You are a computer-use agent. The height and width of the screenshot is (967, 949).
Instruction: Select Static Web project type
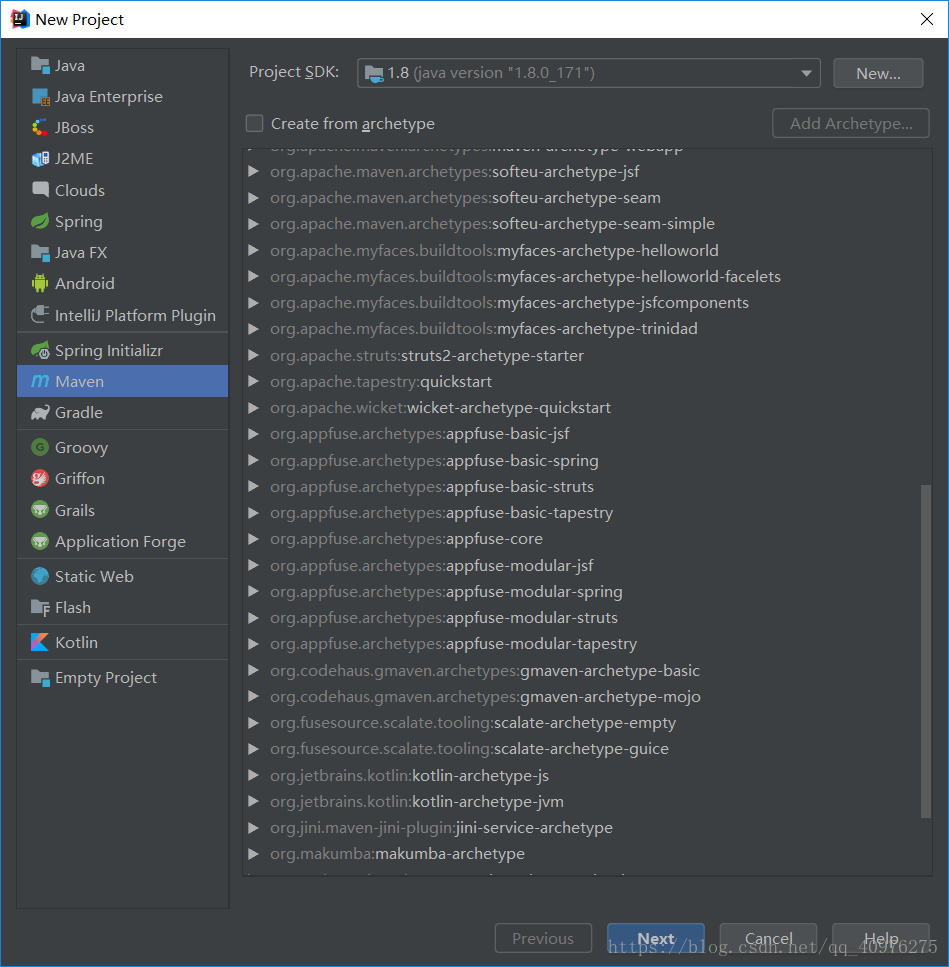tap(123, 576)
